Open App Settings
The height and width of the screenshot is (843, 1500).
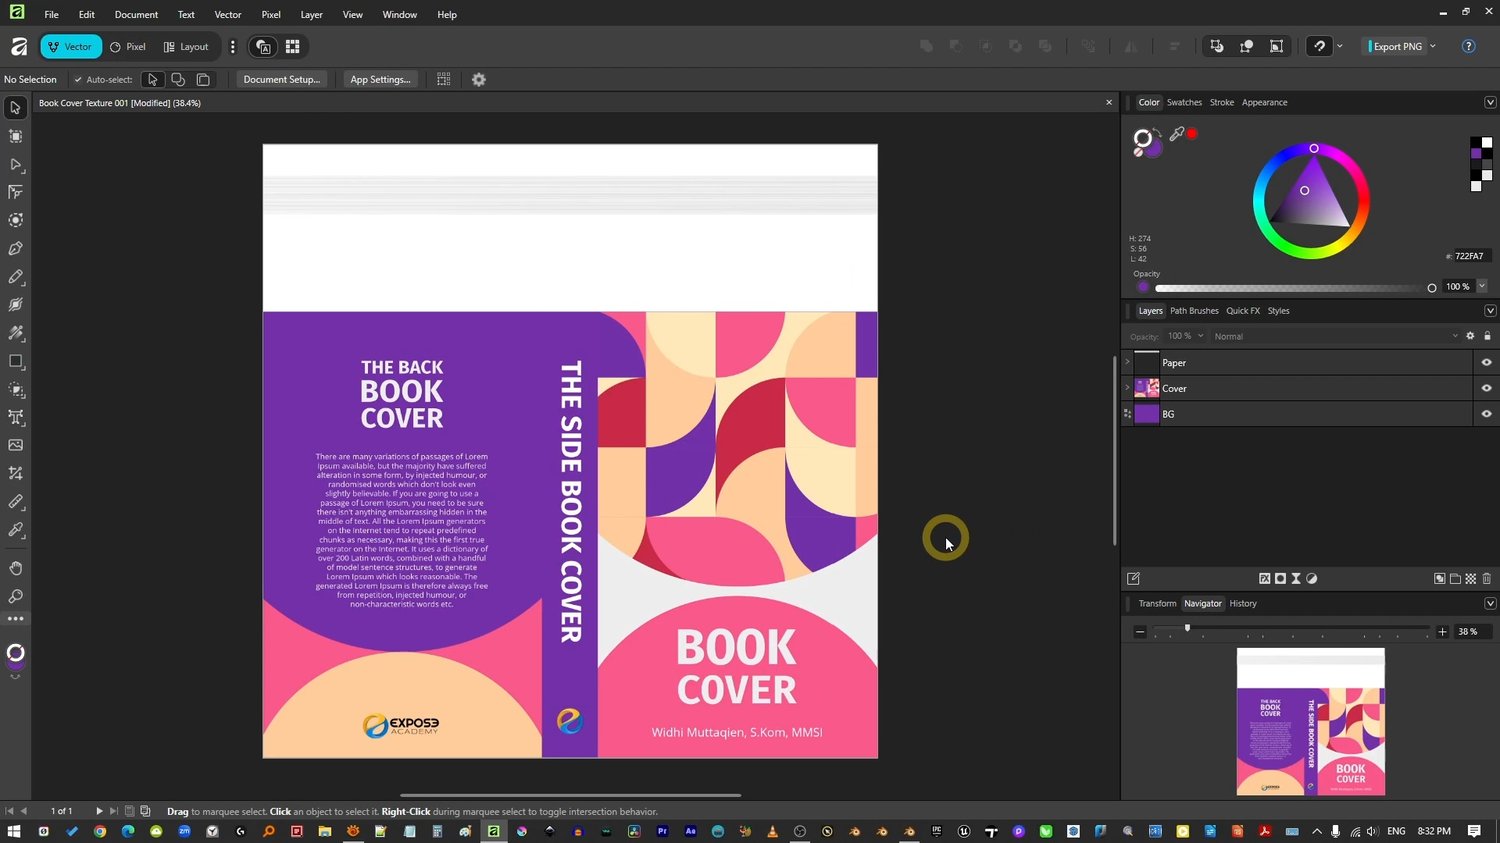[x=380, y=79]
